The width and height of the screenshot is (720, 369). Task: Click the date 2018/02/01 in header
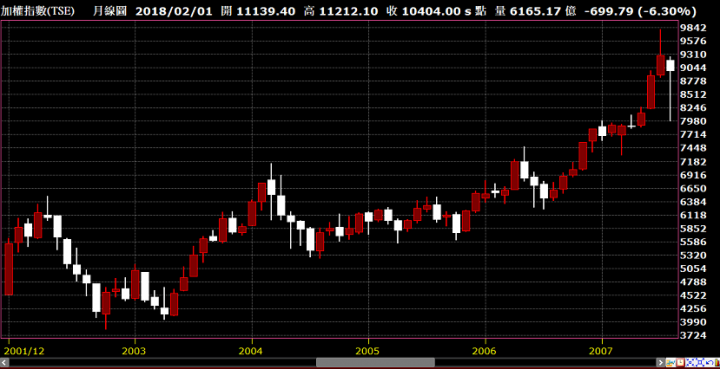(x=174, y=11)
